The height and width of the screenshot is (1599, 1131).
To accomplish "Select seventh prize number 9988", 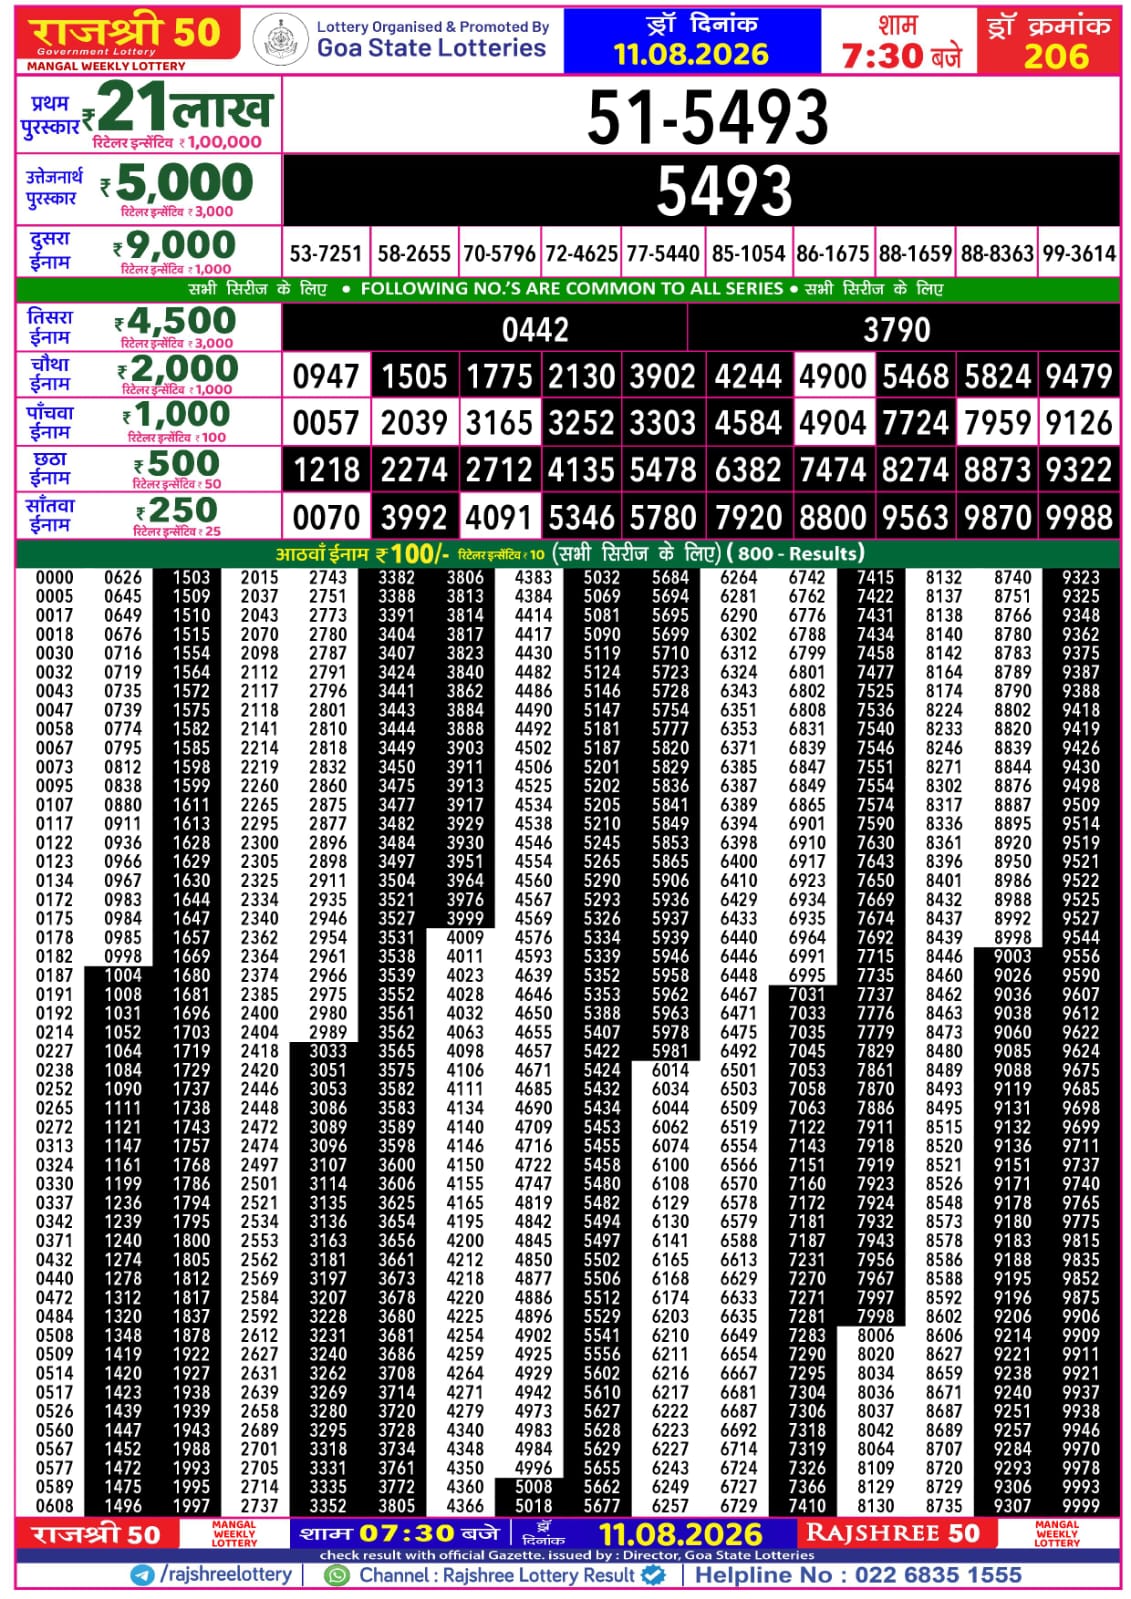I will tap(1079, 518).
